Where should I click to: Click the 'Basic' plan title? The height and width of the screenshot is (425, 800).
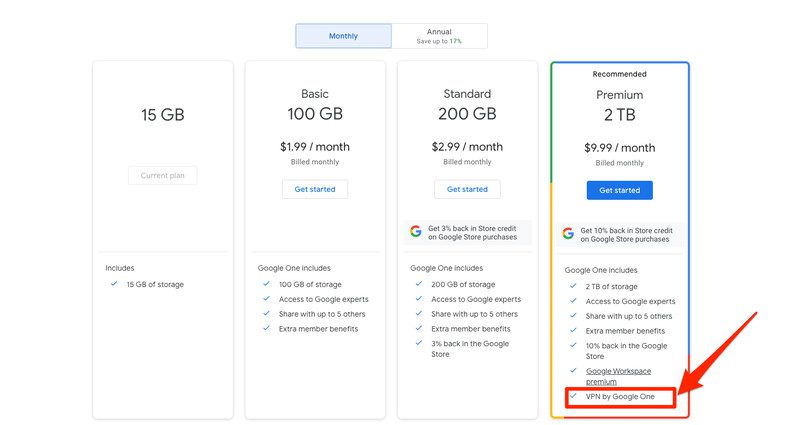click(x=315, y=94)
